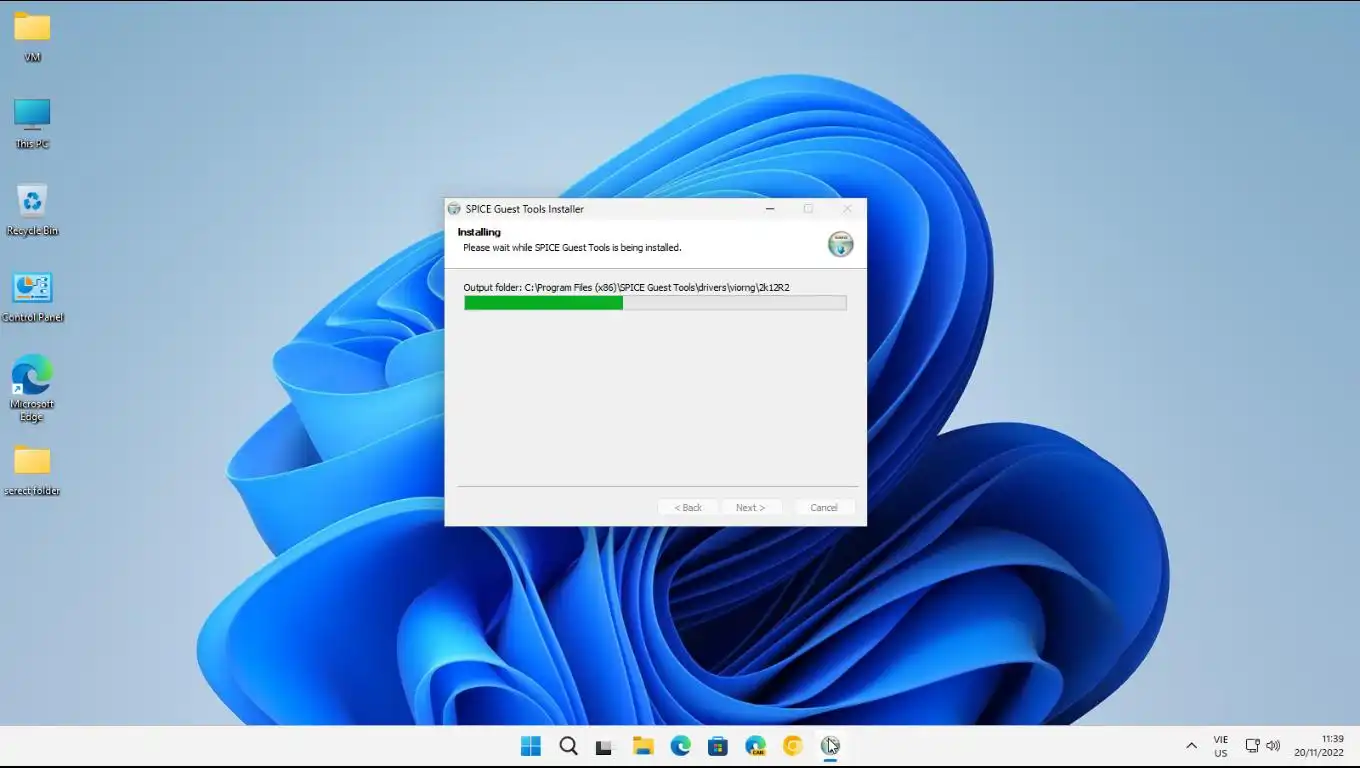Open This PC desktop icon
The height and width of the screenshot is (768, 1360).
32,124
